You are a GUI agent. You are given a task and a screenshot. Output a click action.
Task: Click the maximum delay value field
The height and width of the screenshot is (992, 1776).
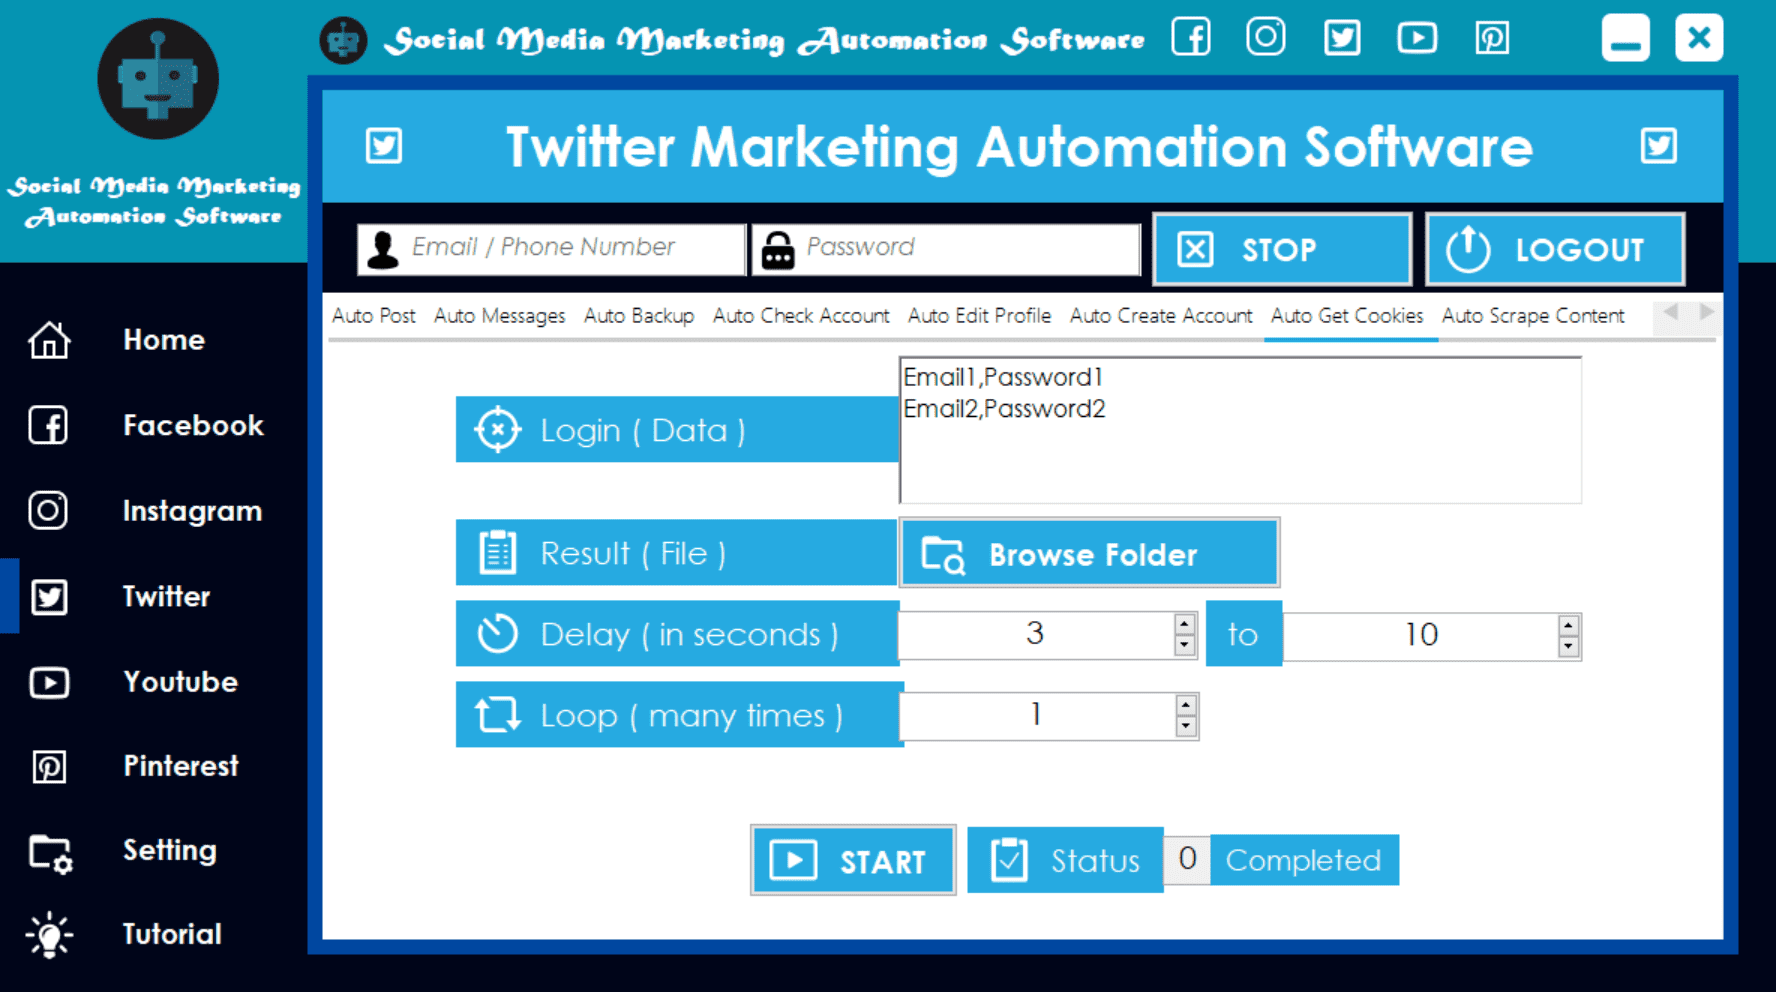coord(1421,635)
